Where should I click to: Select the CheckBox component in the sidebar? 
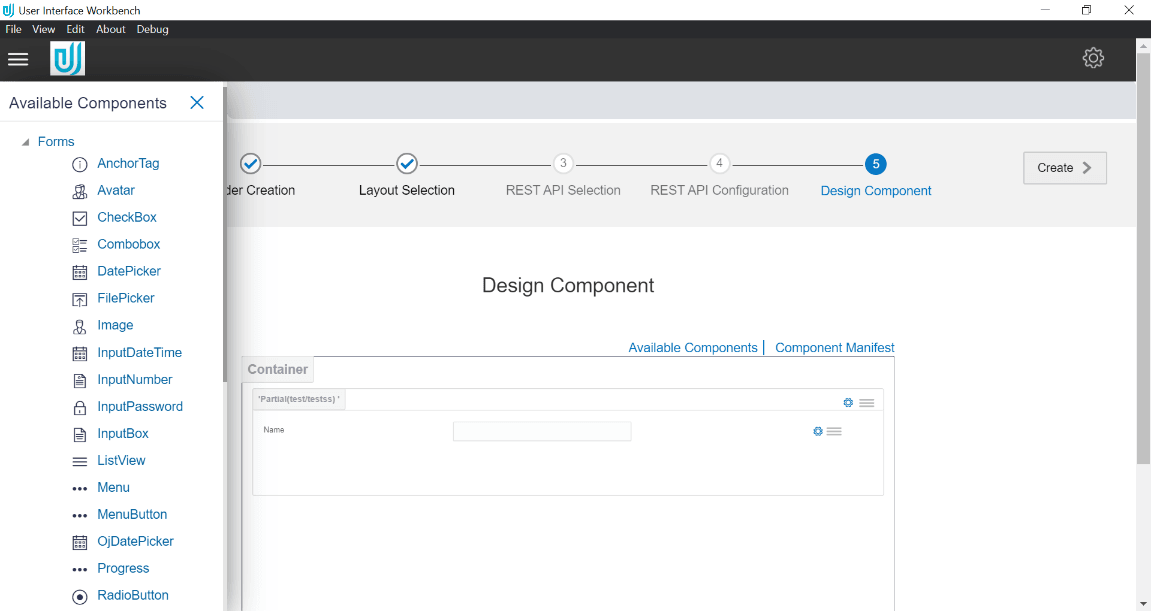coord(124,217)
